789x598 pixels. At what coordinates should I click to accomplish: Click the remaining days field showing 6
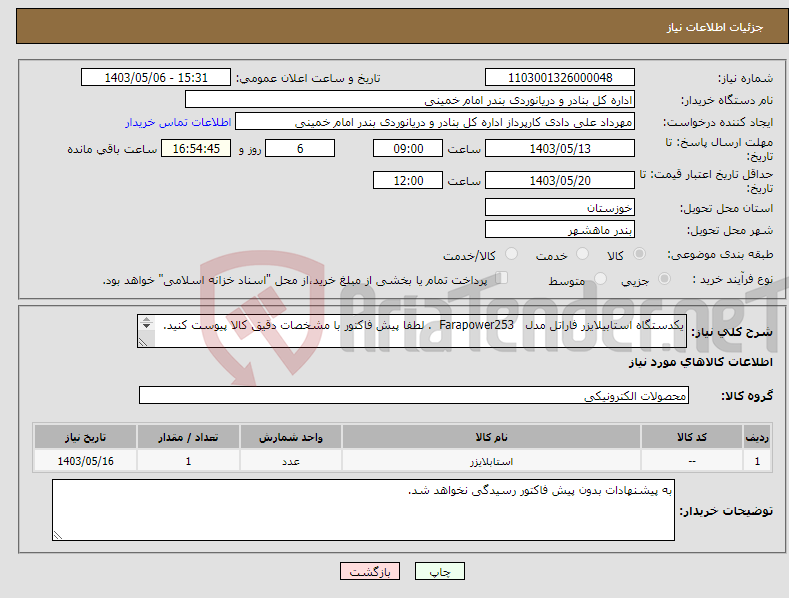(300, 148)
